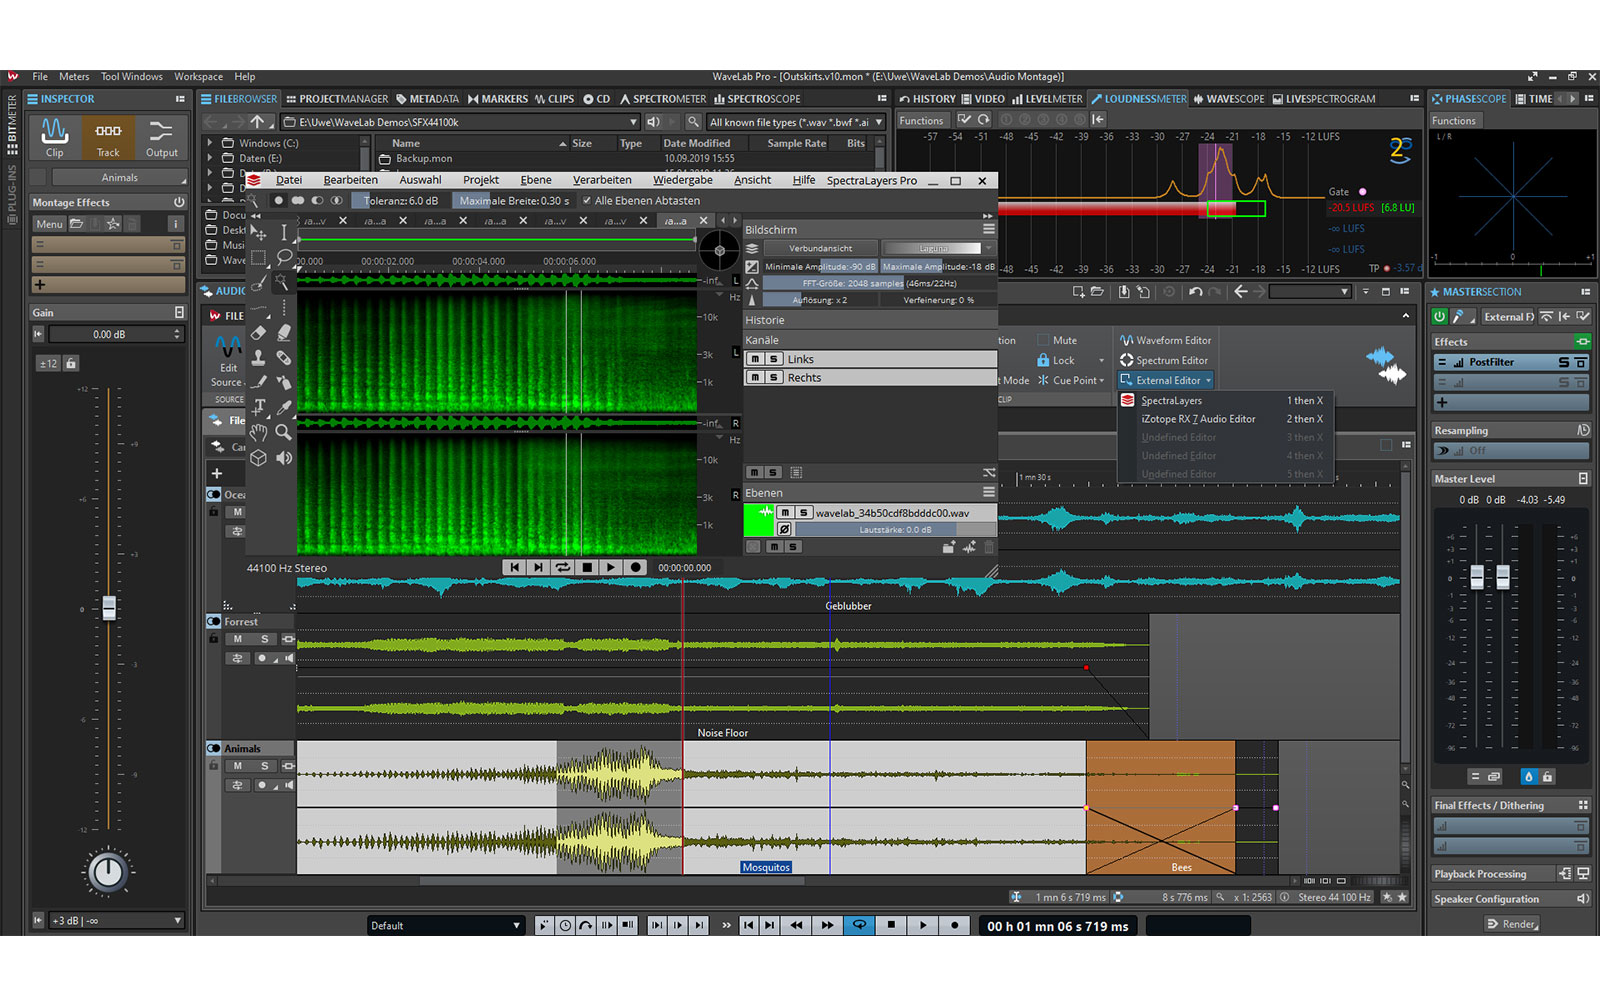Click the Verbundansicht button
Image resolution: width=1600 pixels, height=1007 pixels.
click(820, 248)
